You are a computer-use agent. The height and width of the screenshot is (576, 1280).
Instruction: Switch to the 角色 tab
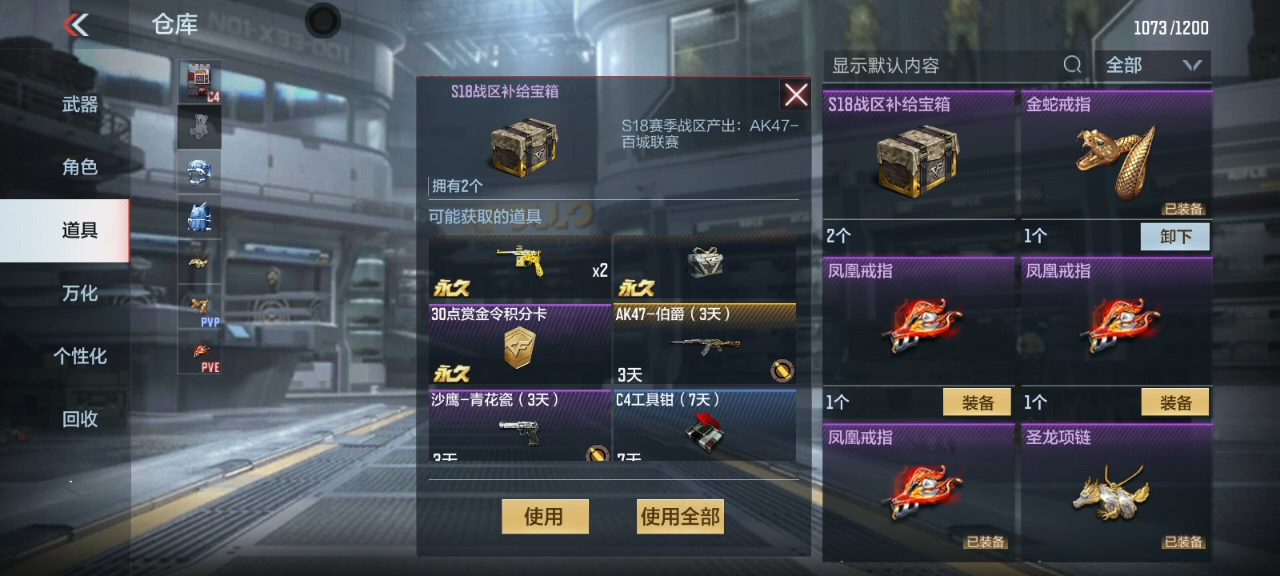pos(80,167)
